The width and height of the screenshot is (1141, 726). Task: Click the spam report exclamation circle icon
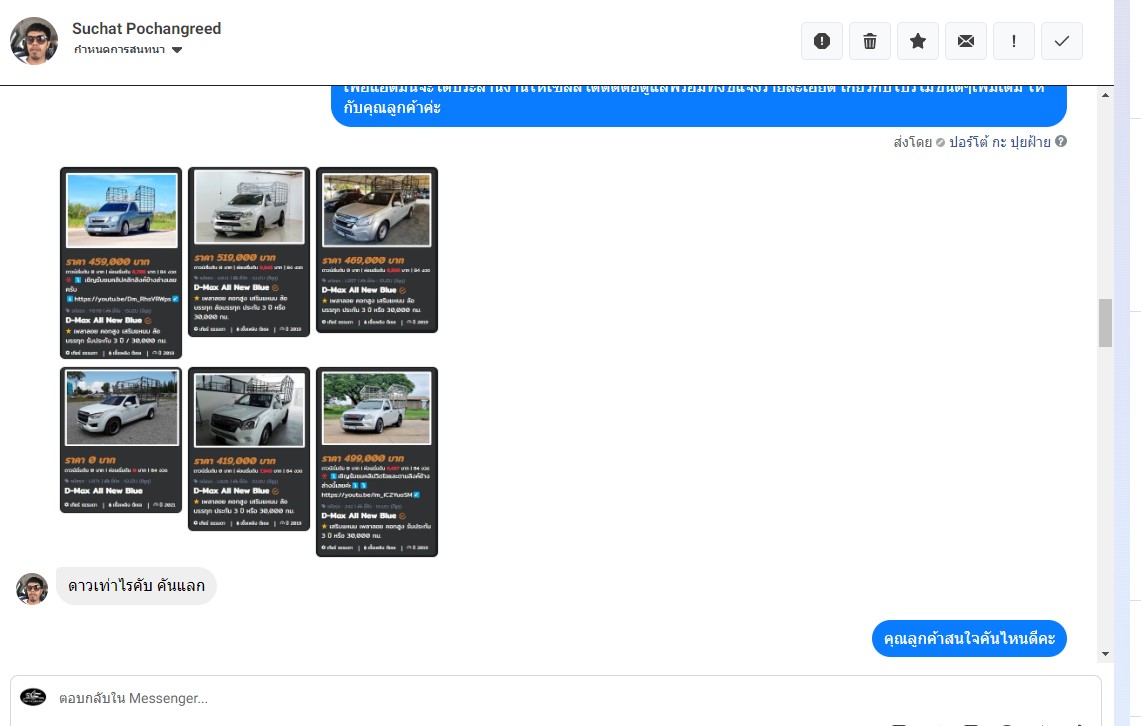click(x=822, y=41)
